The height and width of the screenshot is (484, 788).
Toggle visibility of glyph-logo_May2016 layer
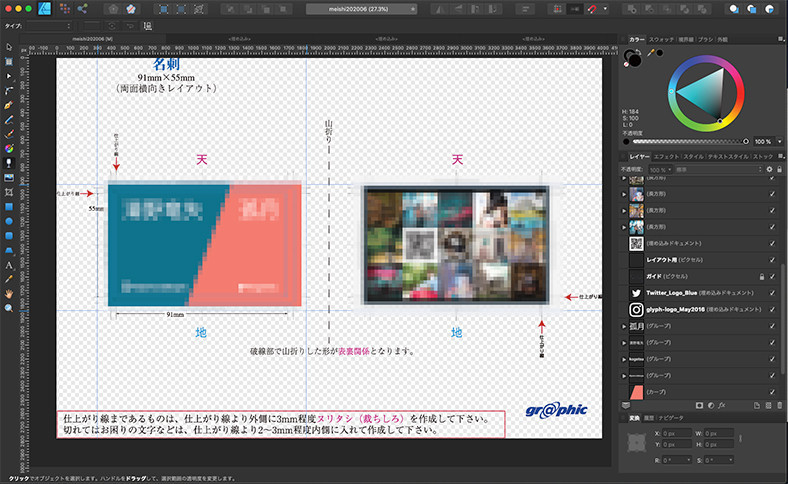pos(772,310)
